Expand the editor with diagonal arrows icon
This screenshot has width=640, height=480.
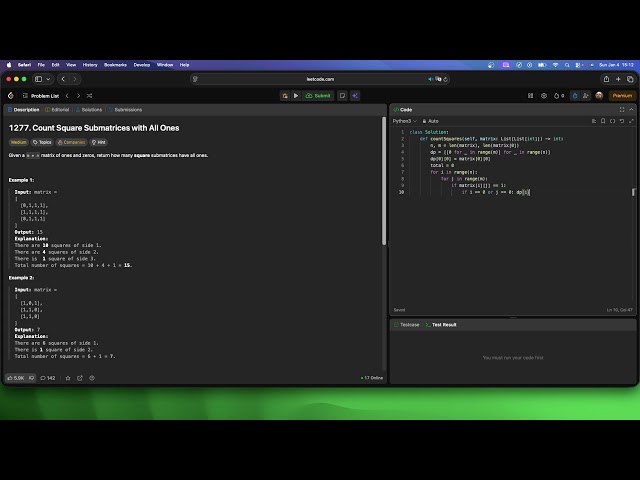[631, 121]
